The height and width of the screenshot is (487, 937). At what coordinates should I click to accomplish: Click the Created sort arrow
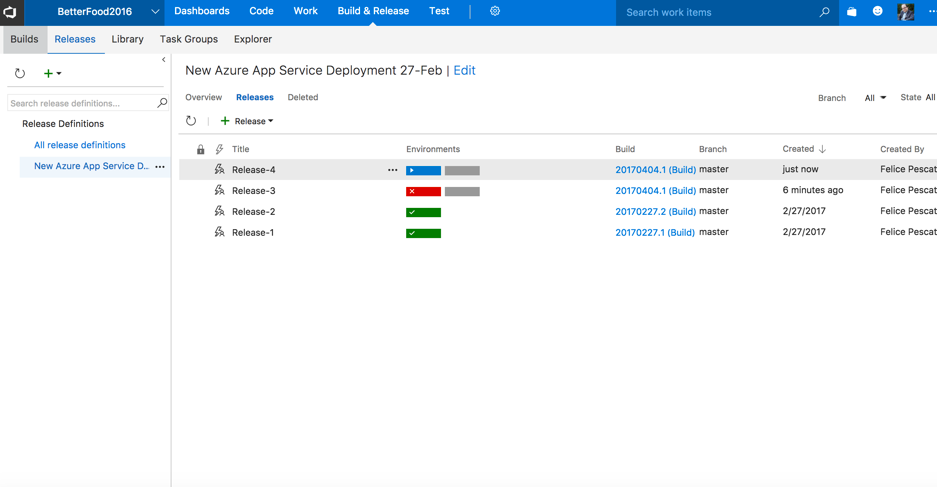pyautogui.click(x=822, y=149)
